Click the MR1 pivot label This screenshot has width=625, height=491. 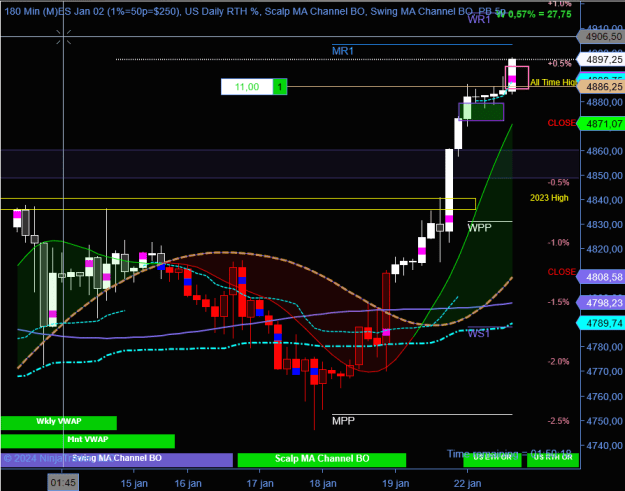(343, 51)
